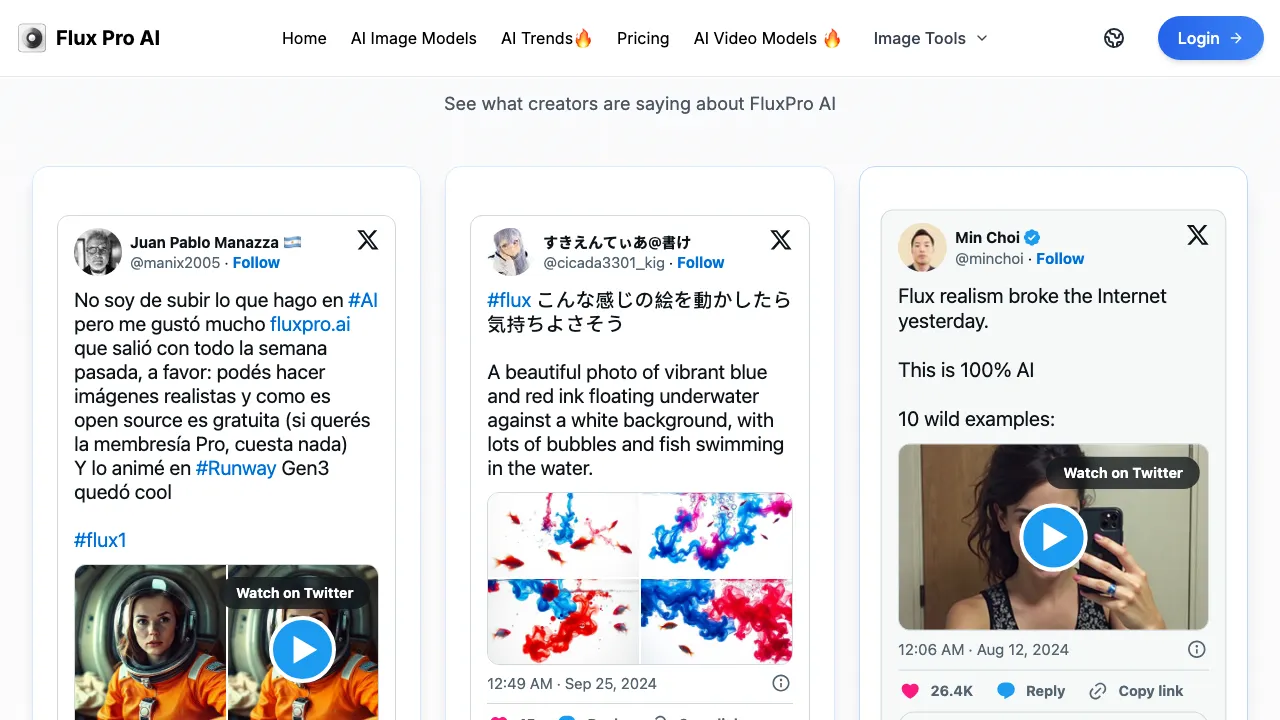Play the selfie video in Min Choi's tweet
Viewport: 1280px width, 720px height.
coord(1053,537)
